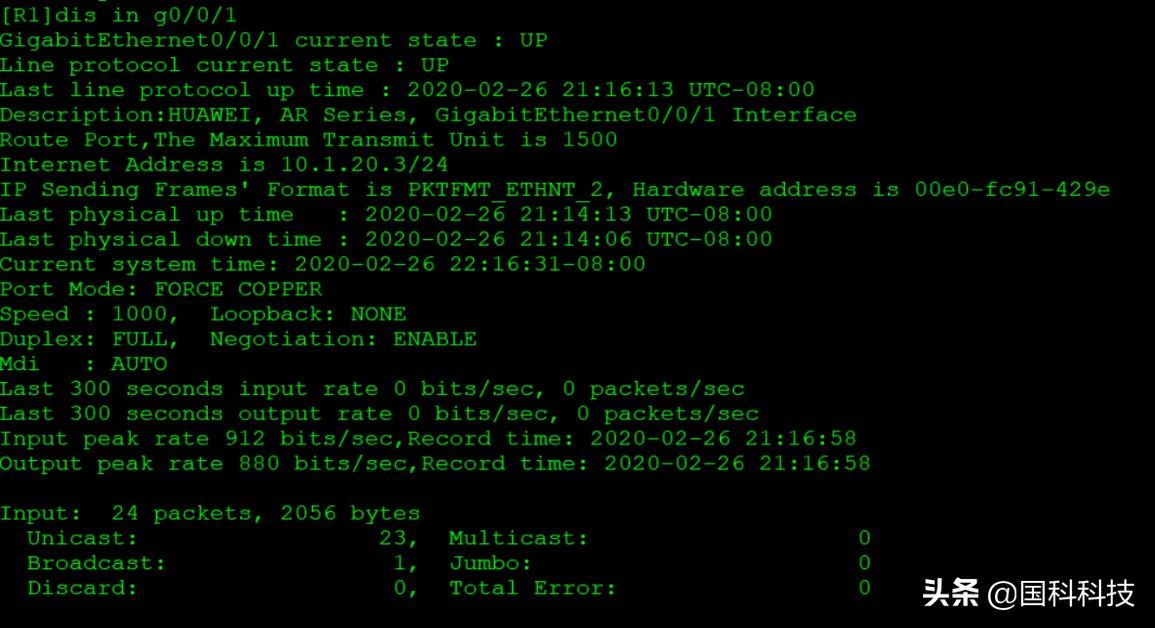Click the 头条 watermark logo
Screen dimensions: 1155x628
[950, 593]
